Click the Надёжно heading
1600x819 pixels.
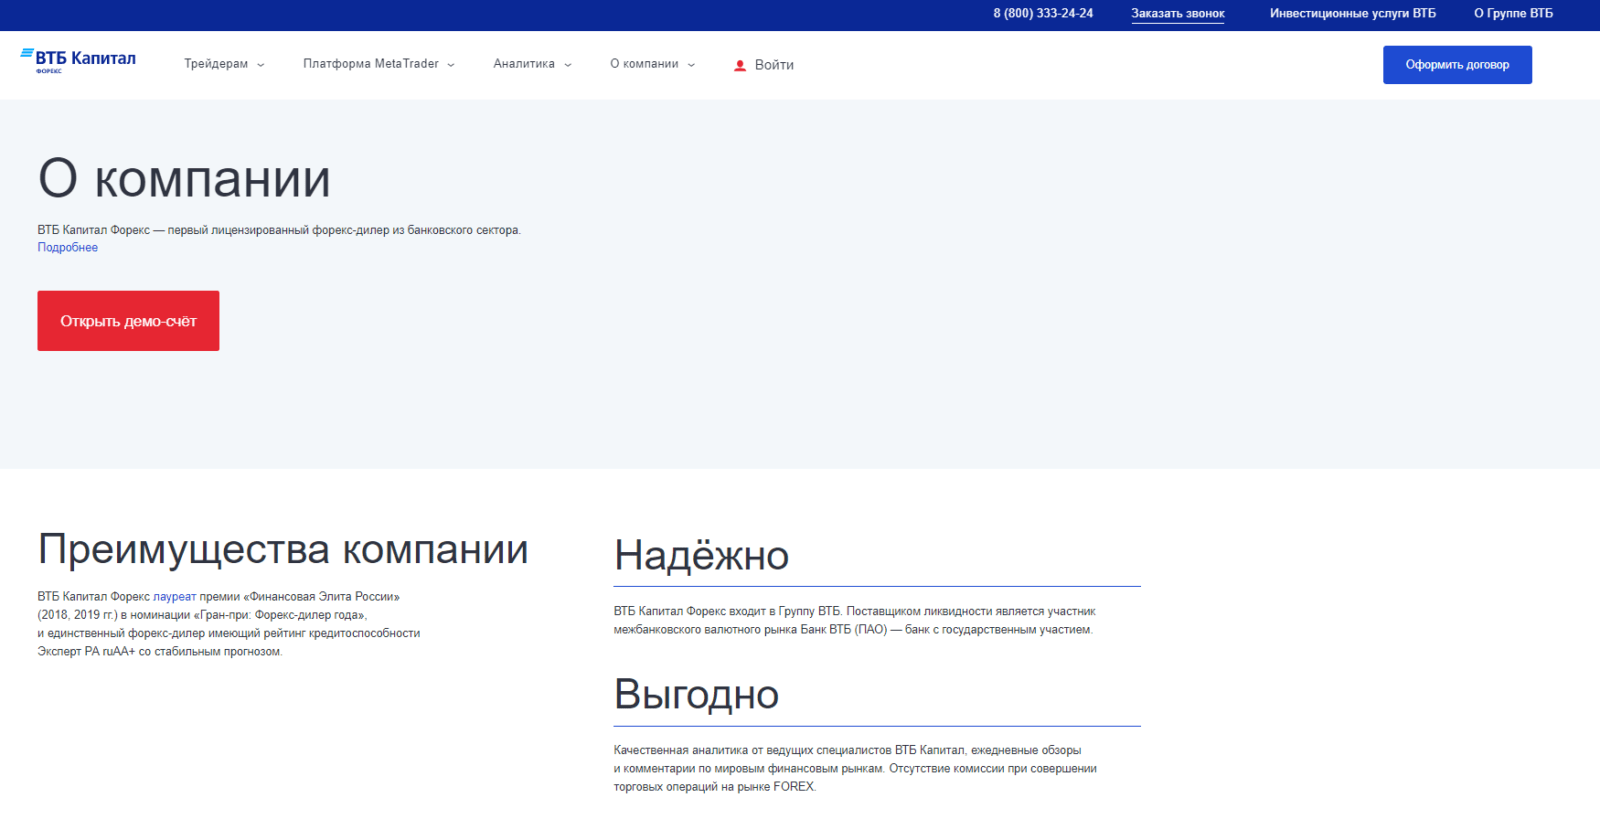coord(702,555)
